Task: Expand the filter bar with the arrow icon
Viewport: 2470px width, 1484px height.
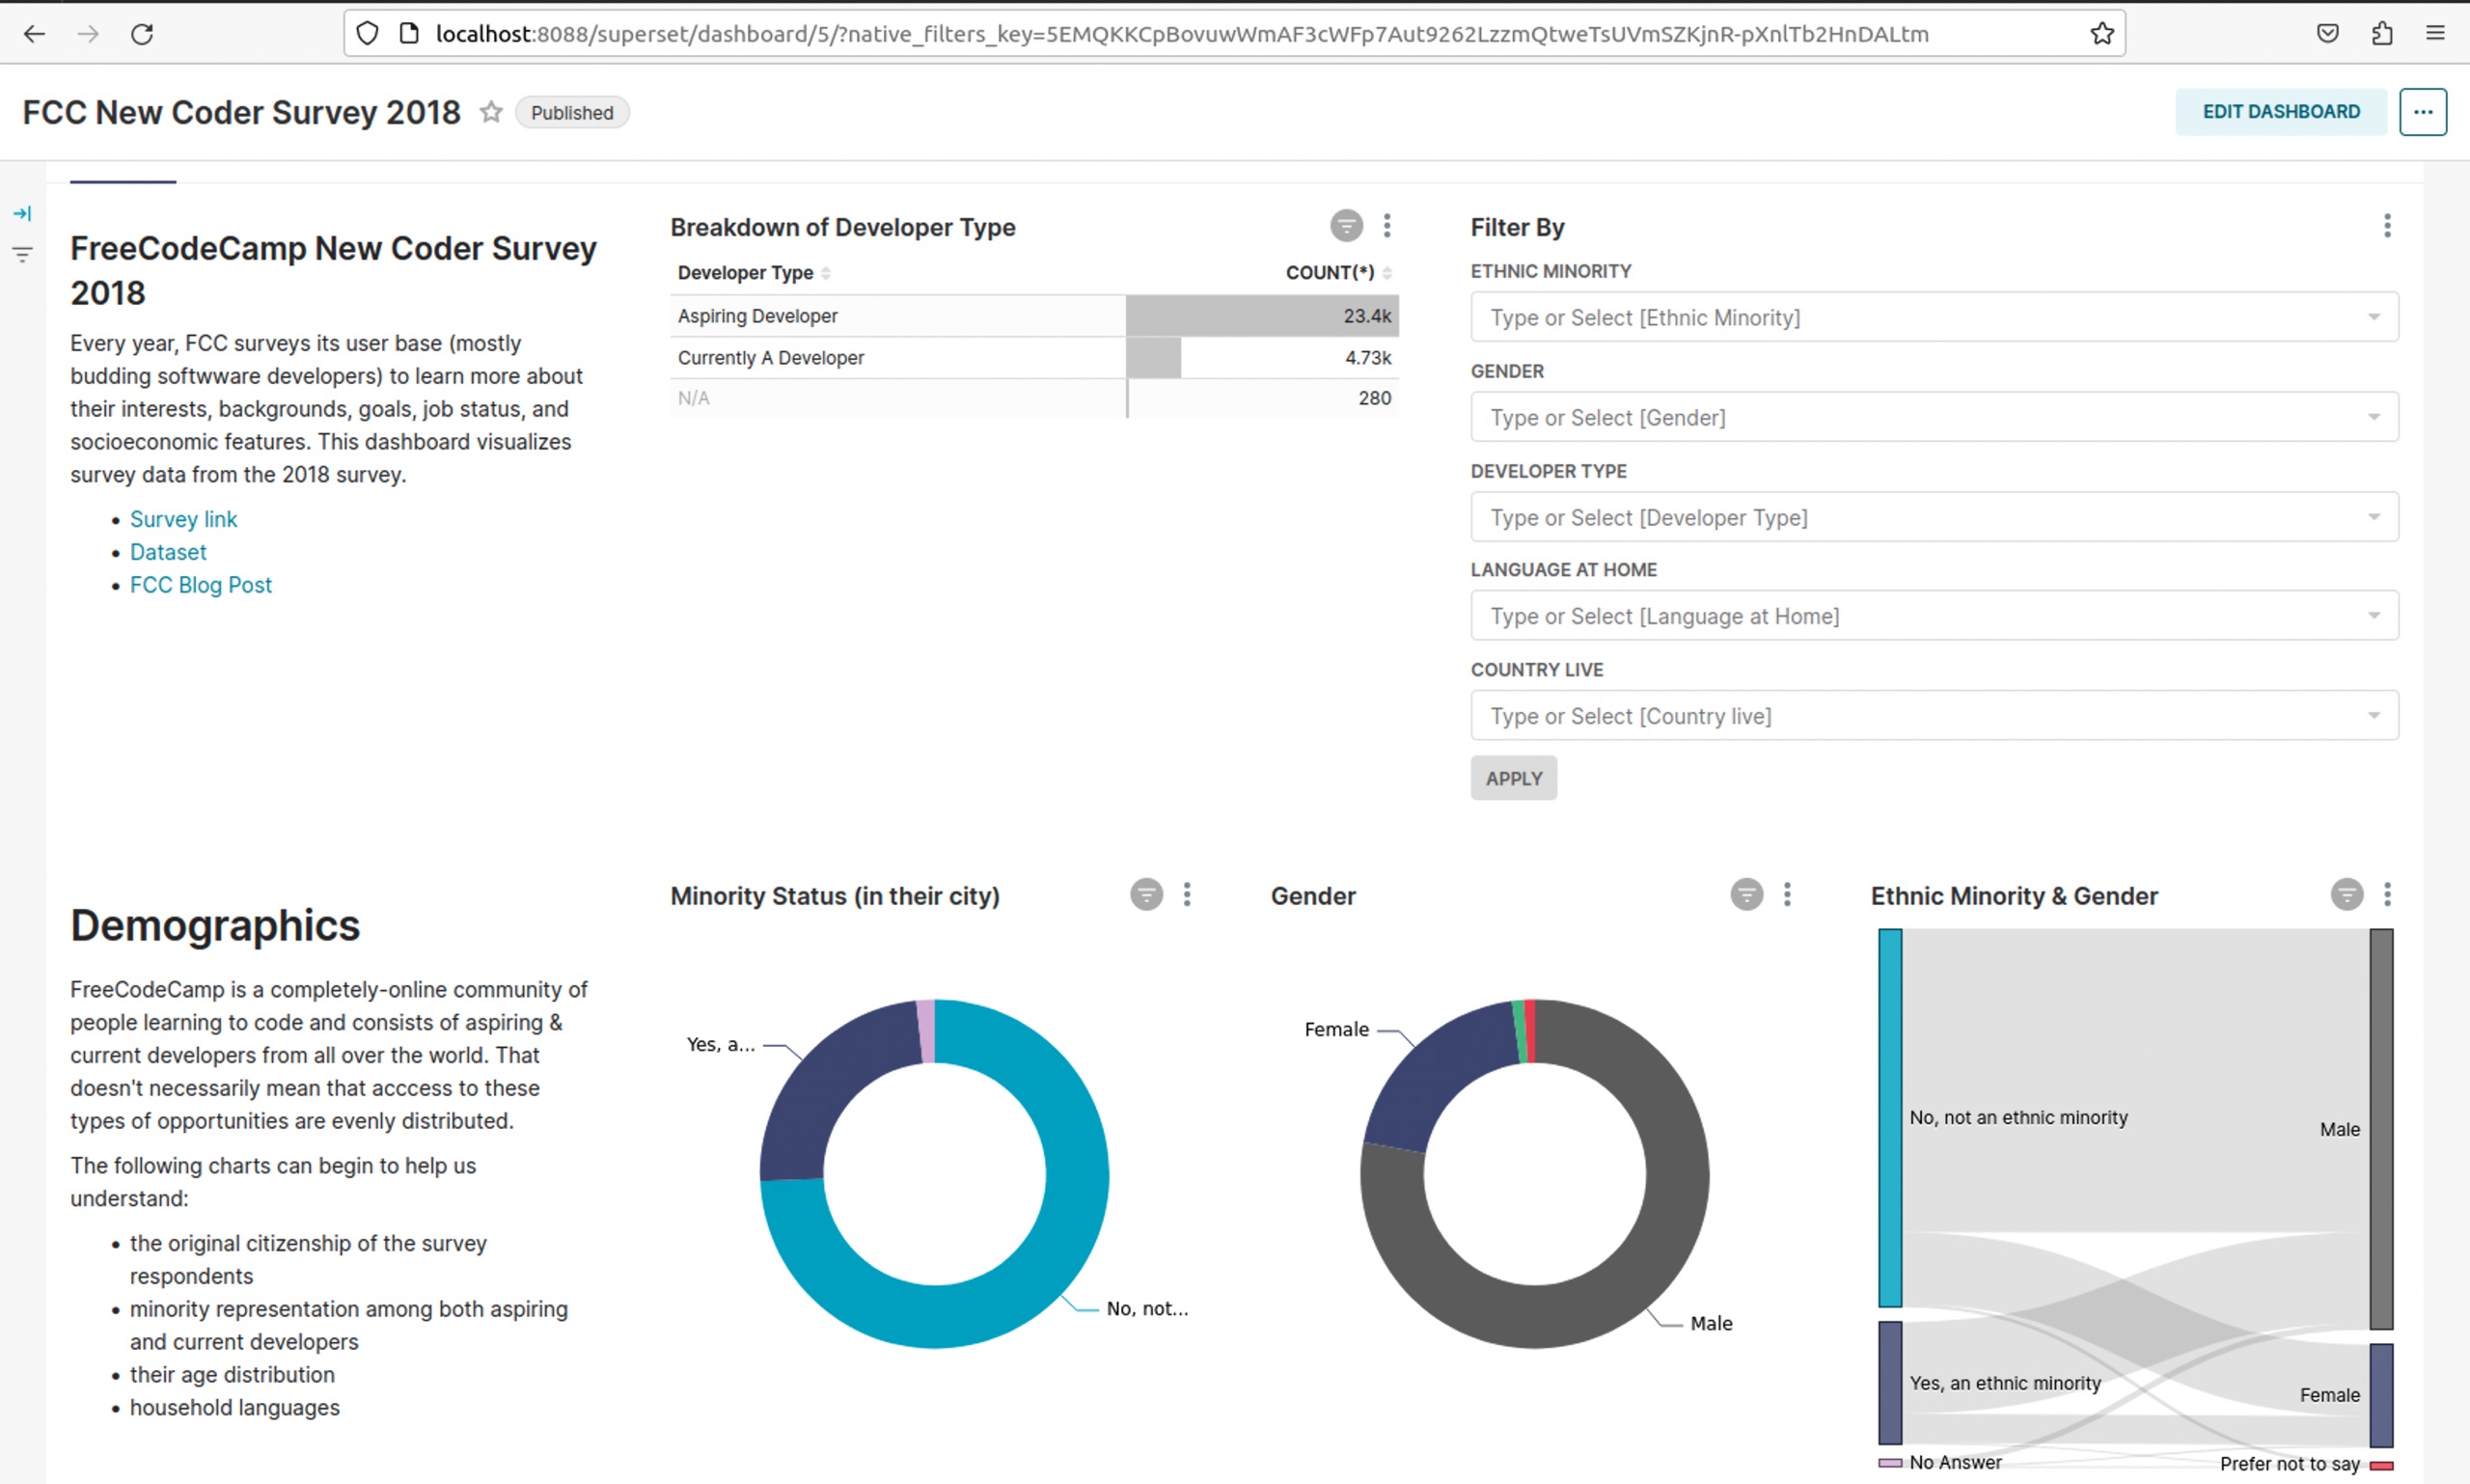Action: coord(22,213)
